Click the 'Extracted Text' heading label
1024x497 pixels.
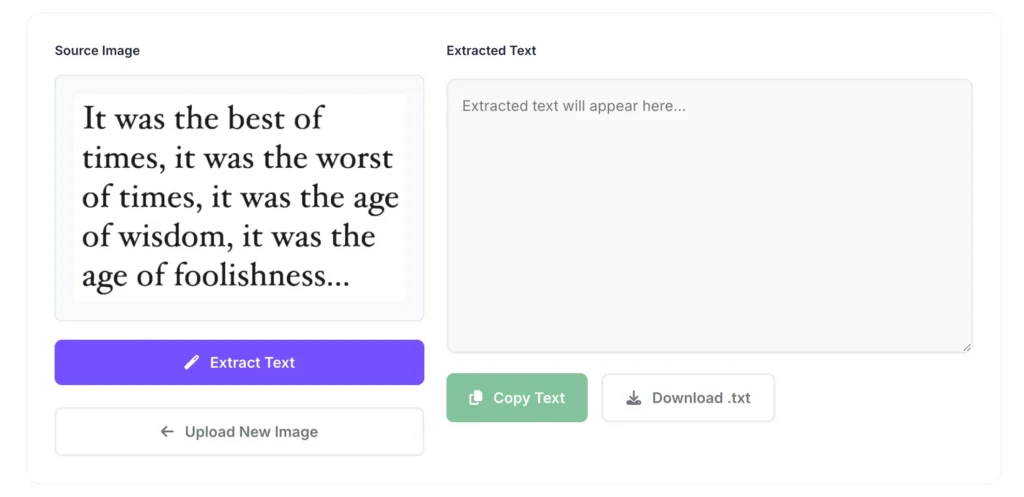[x=491, y=51]
